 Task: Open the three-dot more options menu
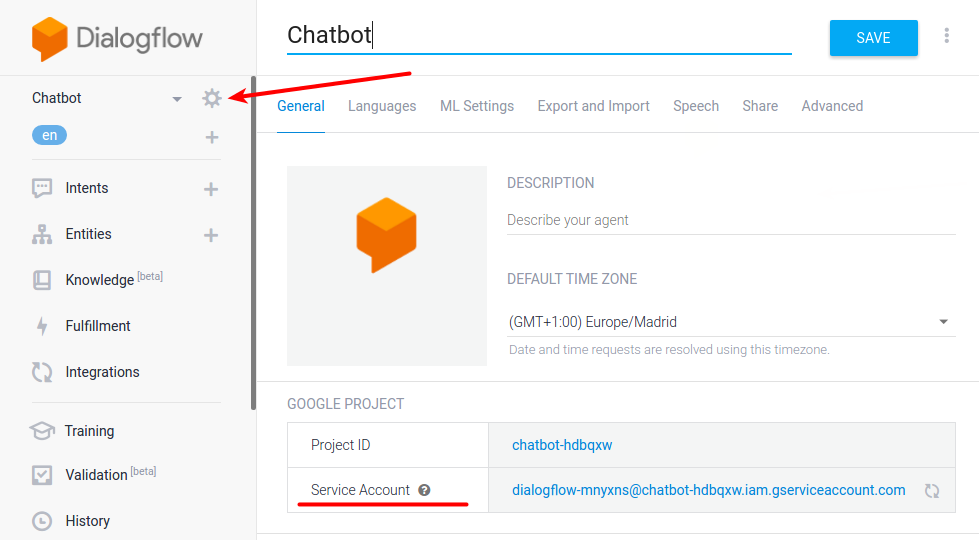tap(947, 36)
